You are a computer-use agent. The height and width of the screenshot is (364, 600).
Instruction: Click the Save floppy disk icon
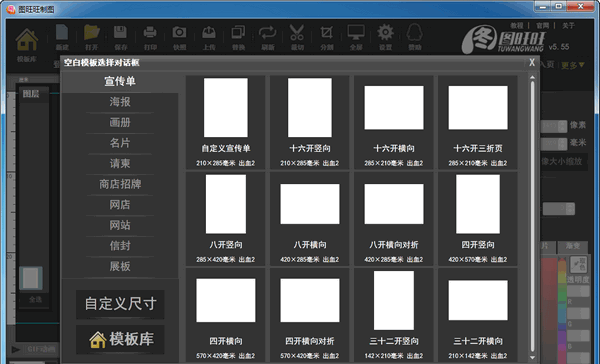coord(121,33)
